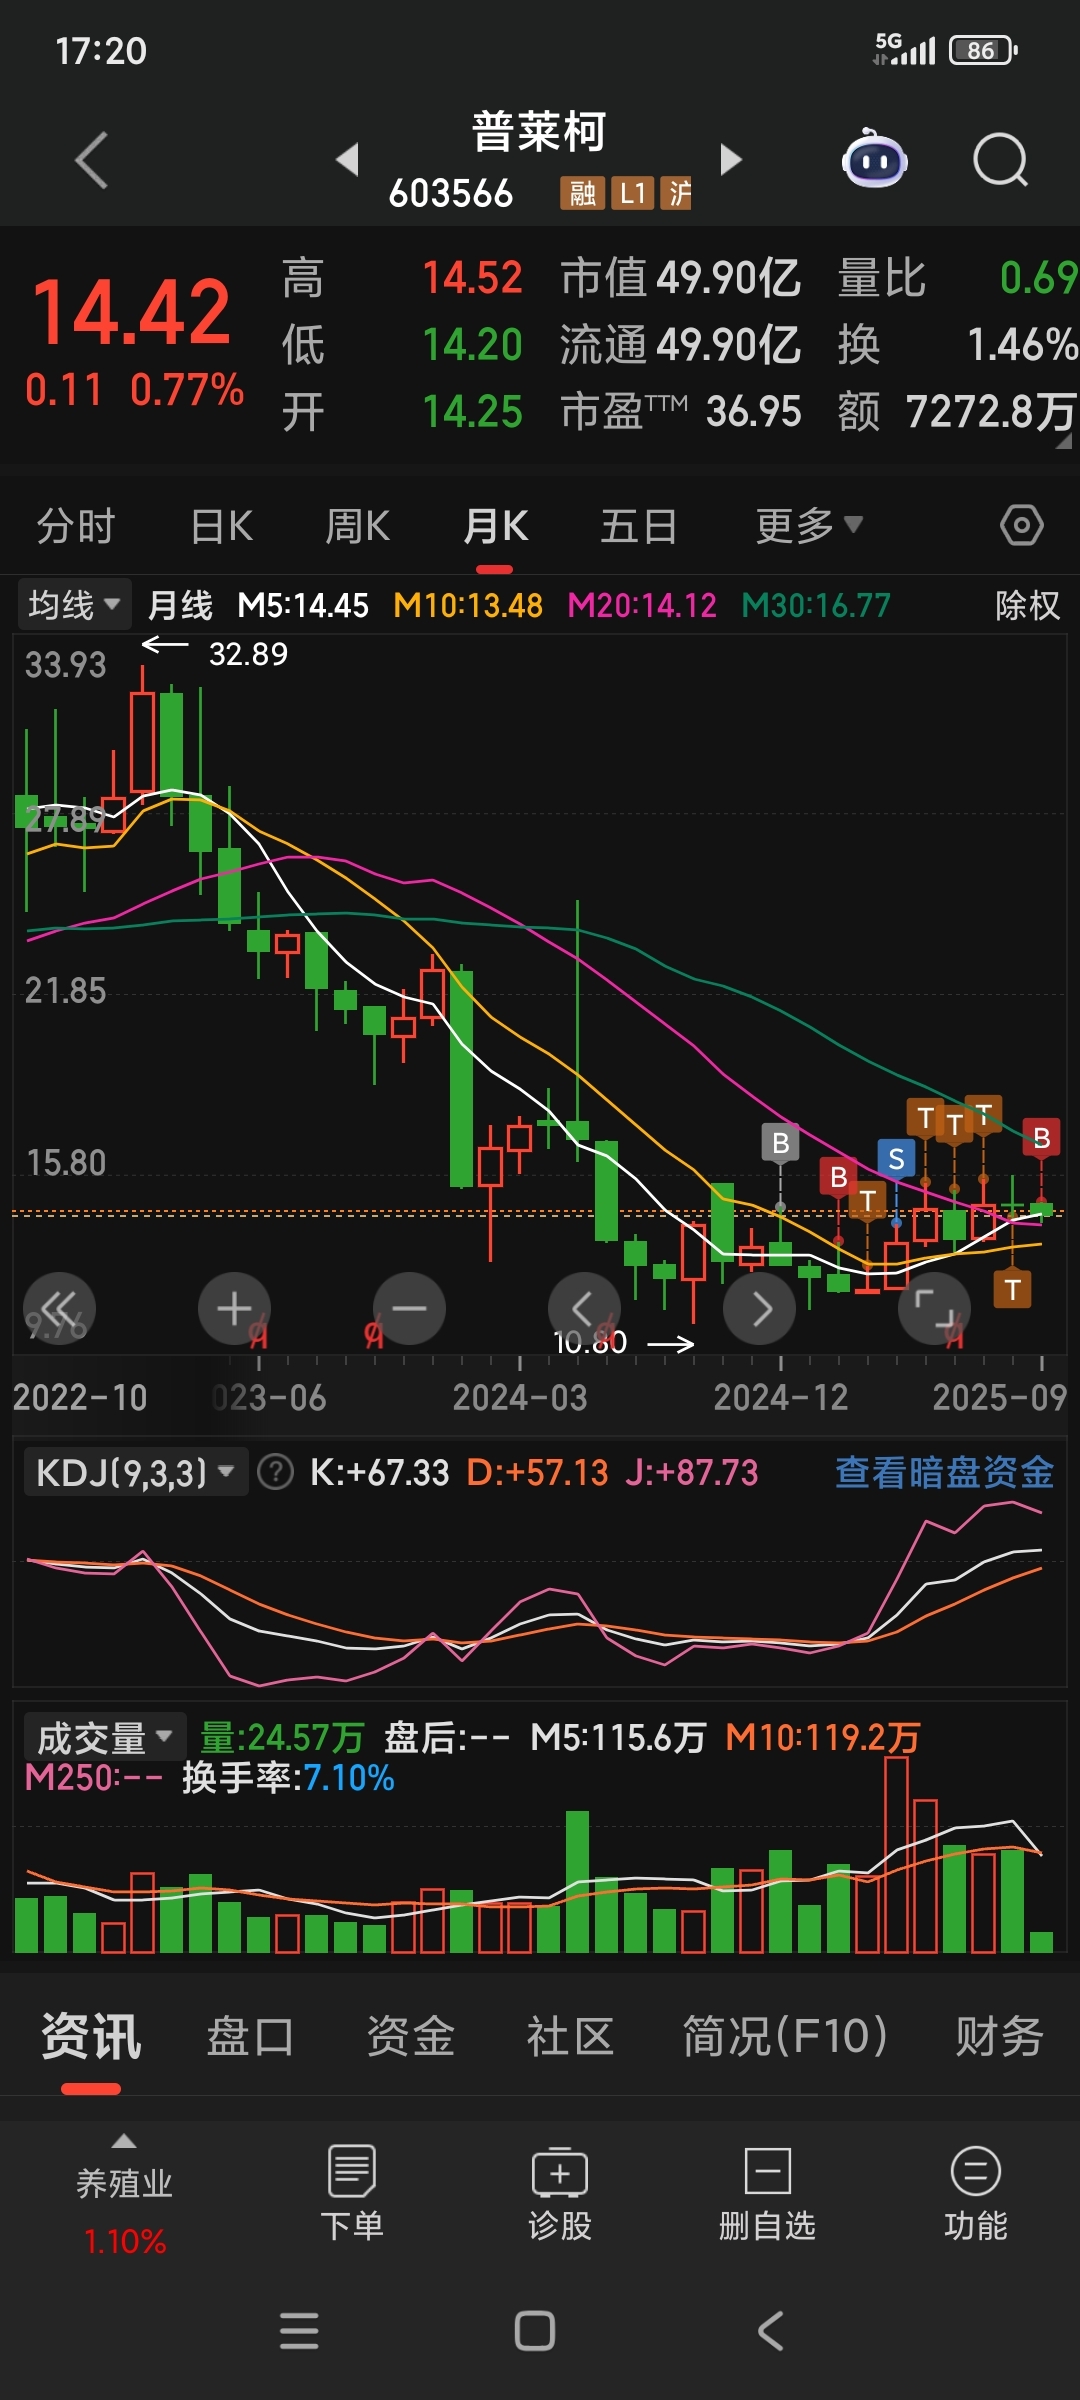Tap the L1 quote level badge
Screen dimensions: 1080x2400
pos(632,193)
